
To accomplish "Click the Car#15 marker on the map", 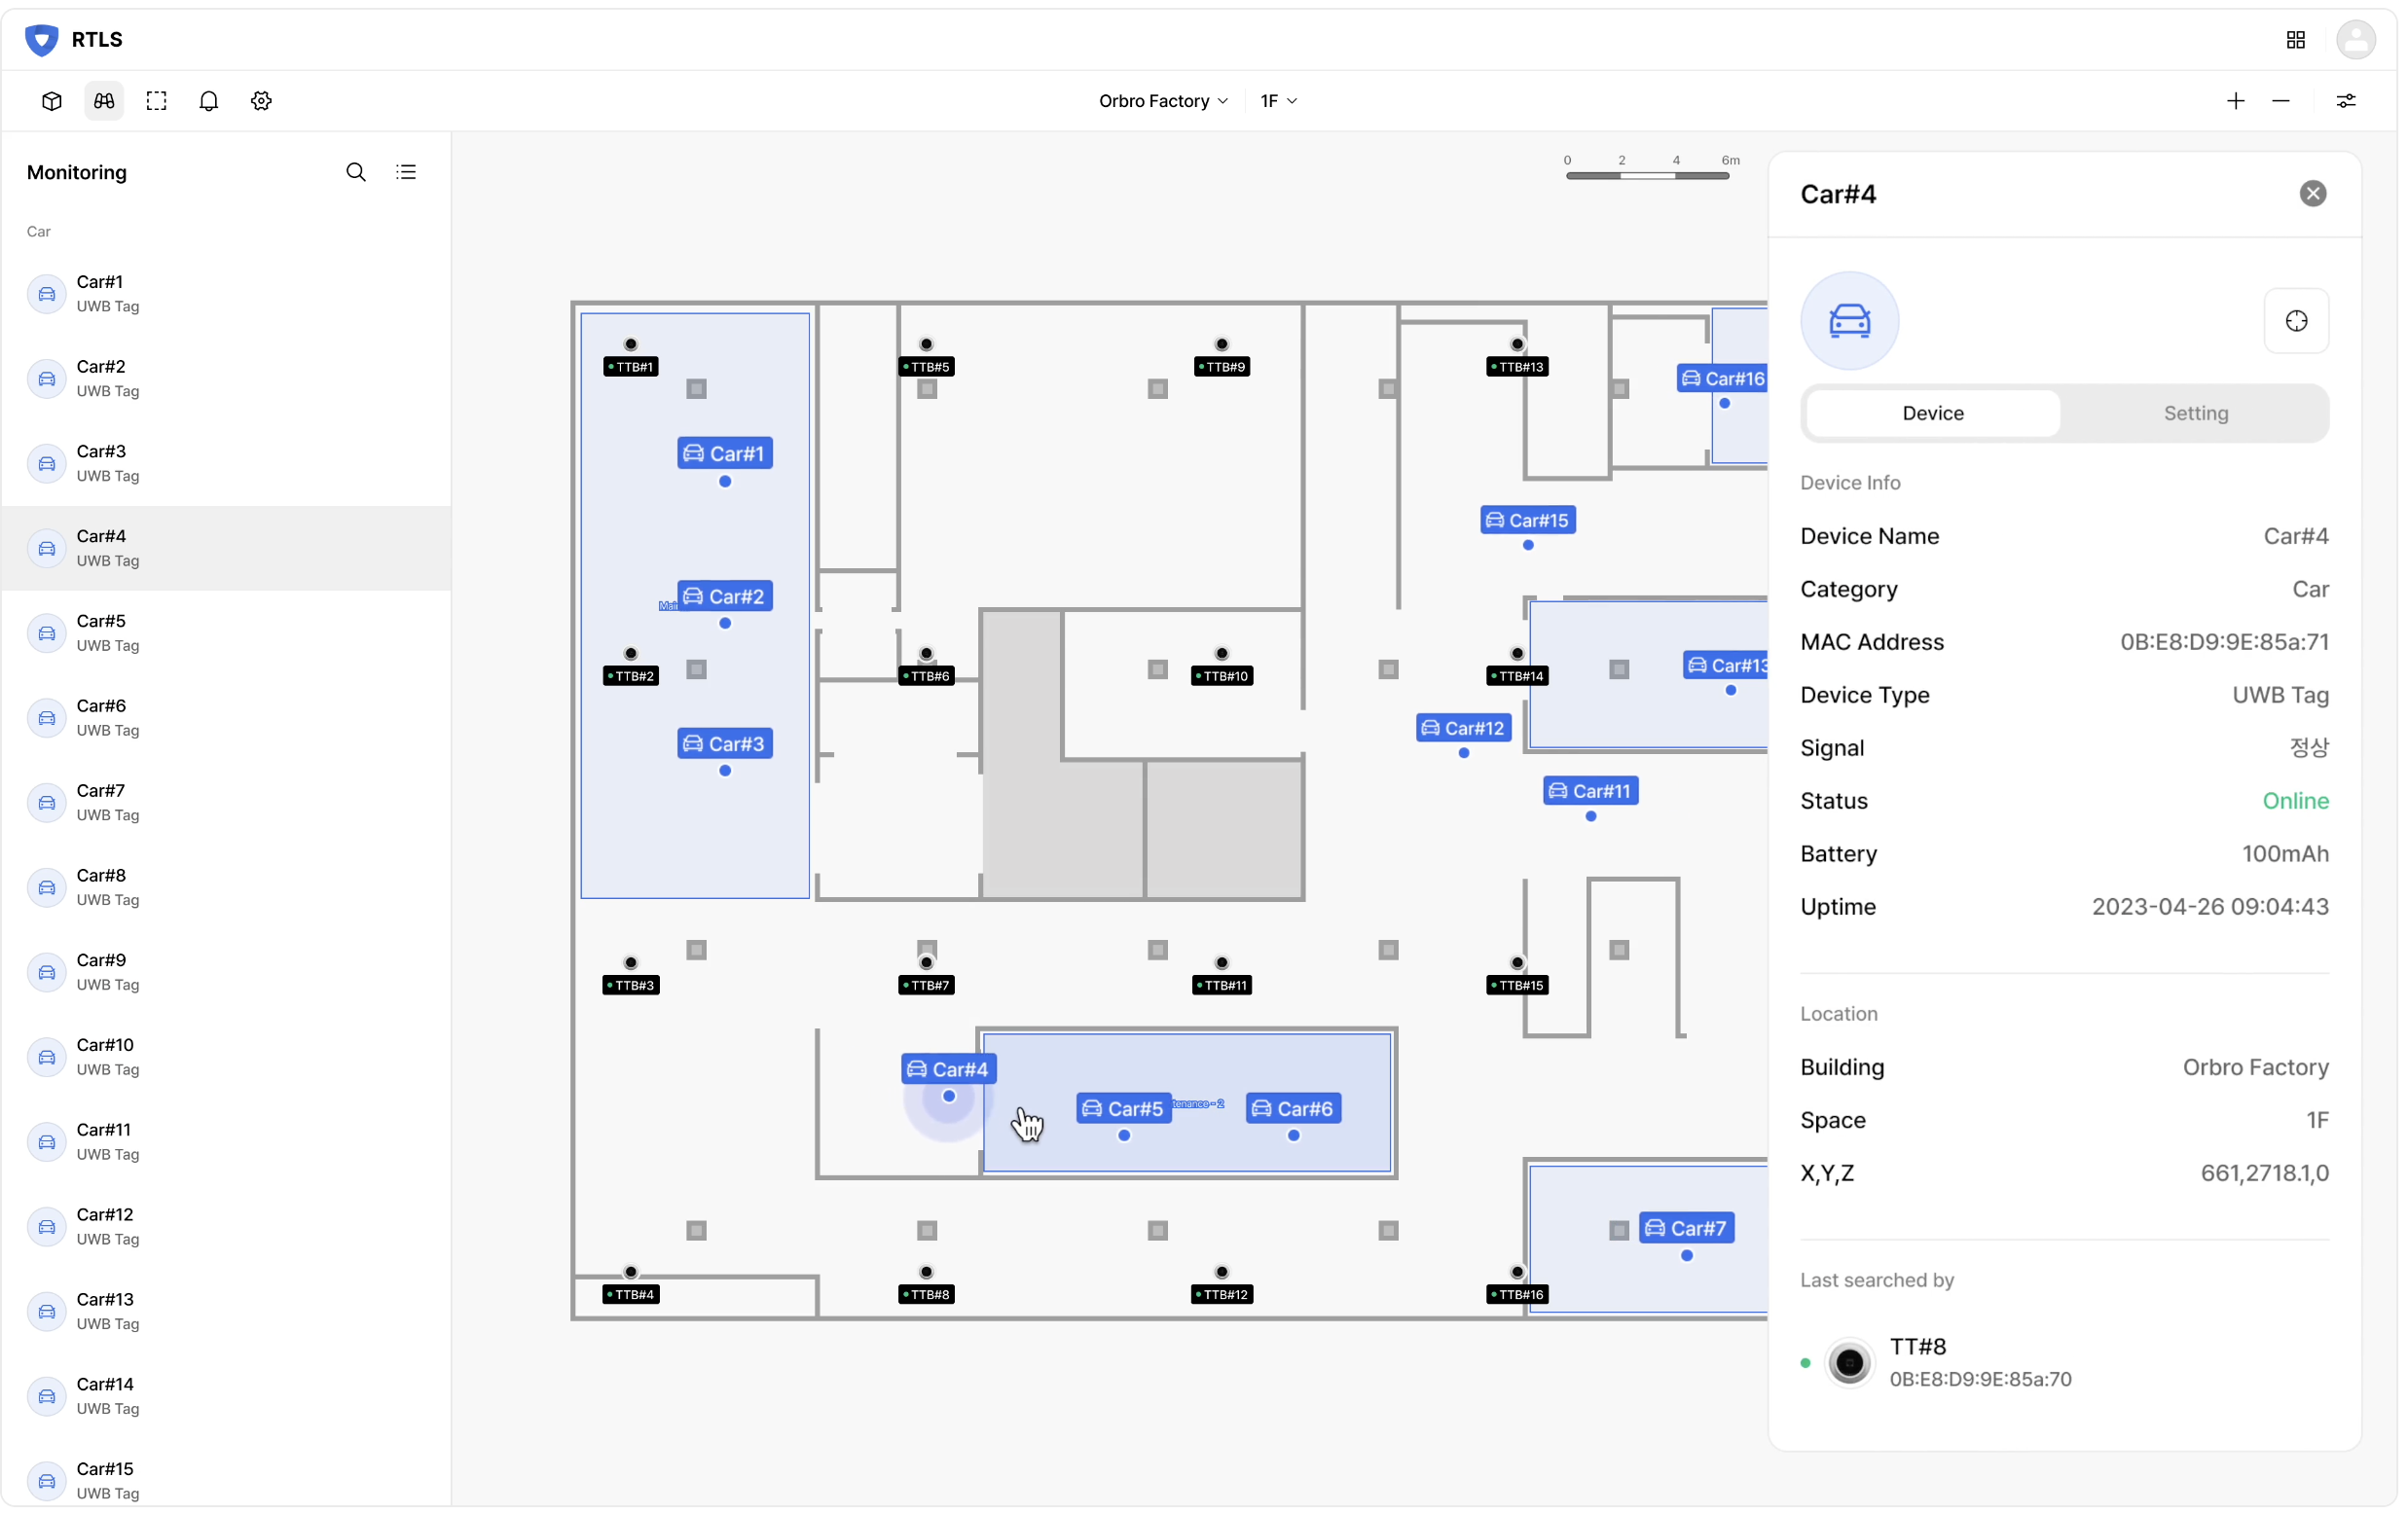I will tap(1527, 520).
